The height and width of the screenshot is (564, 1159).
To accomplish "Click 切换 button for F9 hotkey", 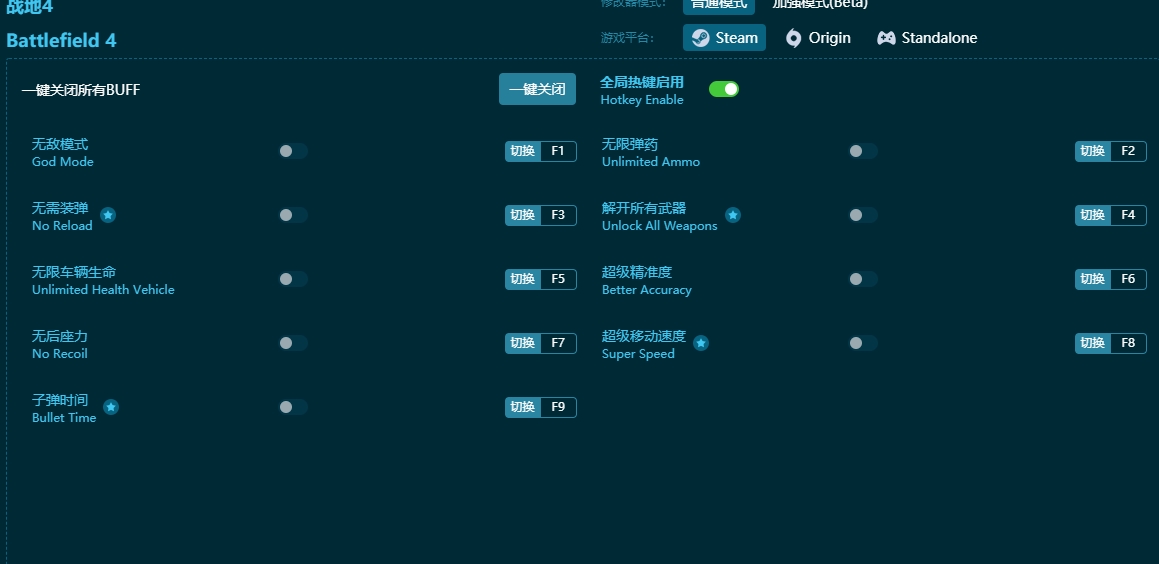I will pos(523,407).
